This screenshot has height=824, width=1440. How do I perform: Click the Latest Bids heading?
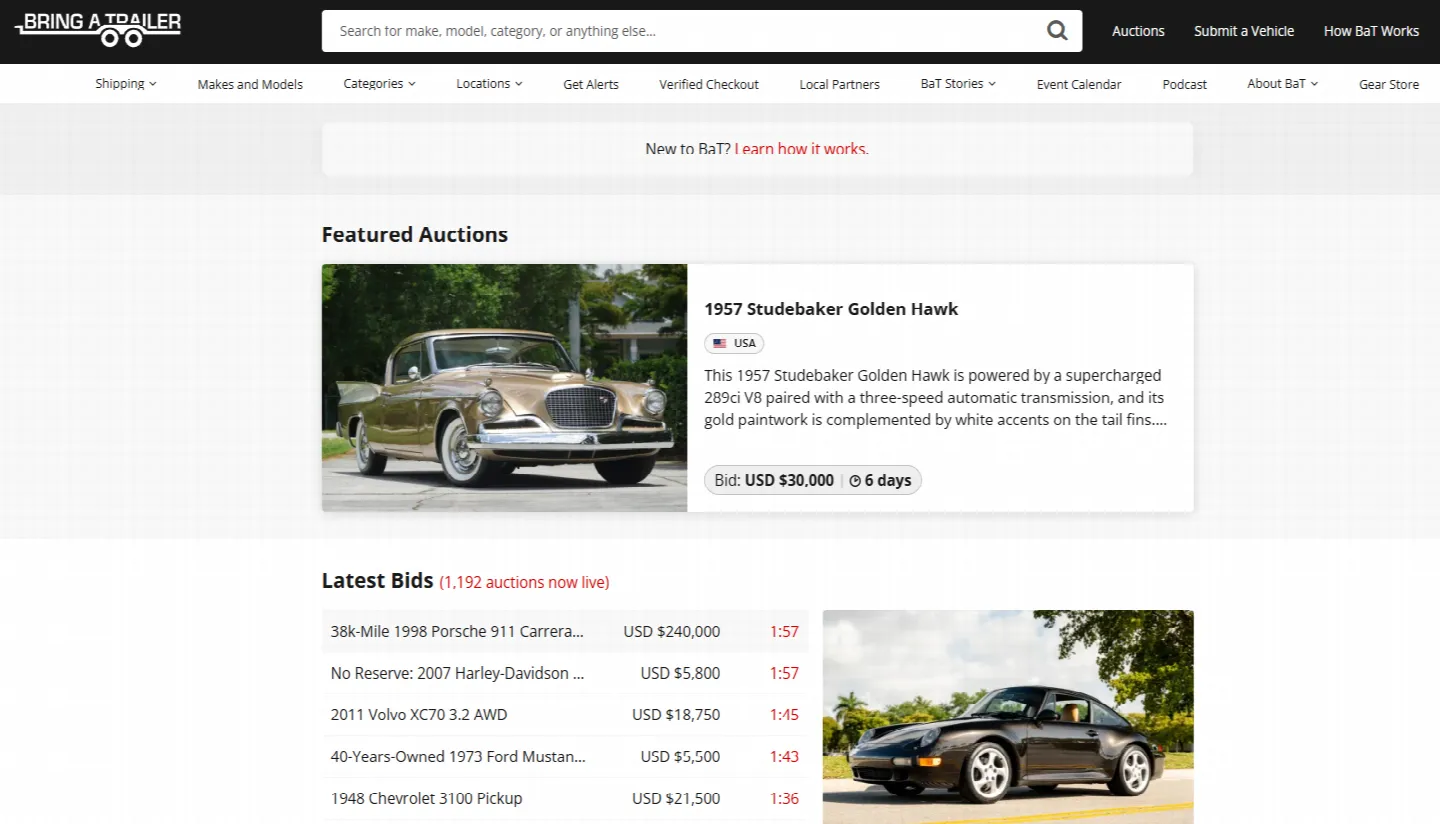(378, 581)
